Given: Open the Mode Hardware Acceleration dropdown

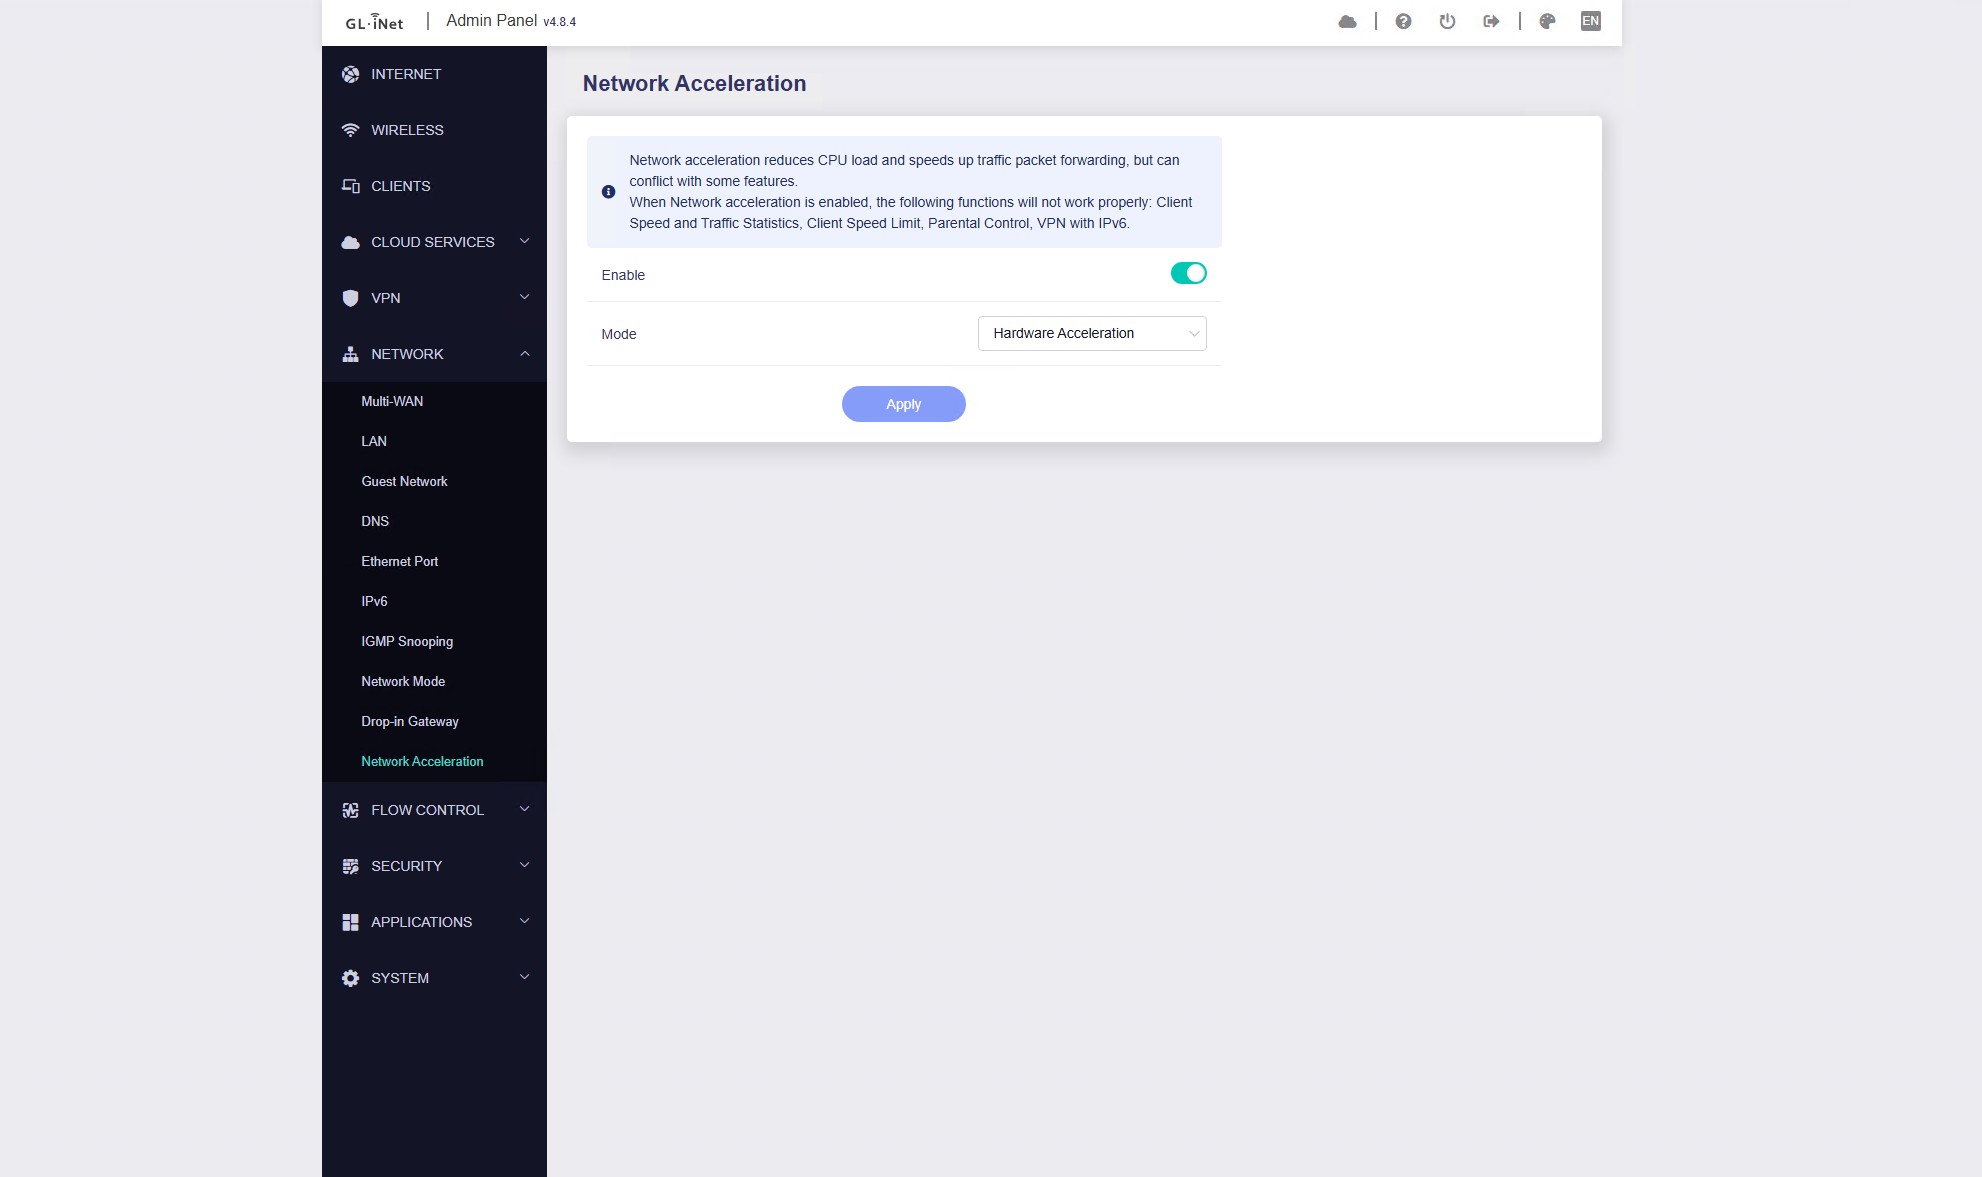Looking at the screenshot, I should pyautogui.click(x=1091, y=333).
